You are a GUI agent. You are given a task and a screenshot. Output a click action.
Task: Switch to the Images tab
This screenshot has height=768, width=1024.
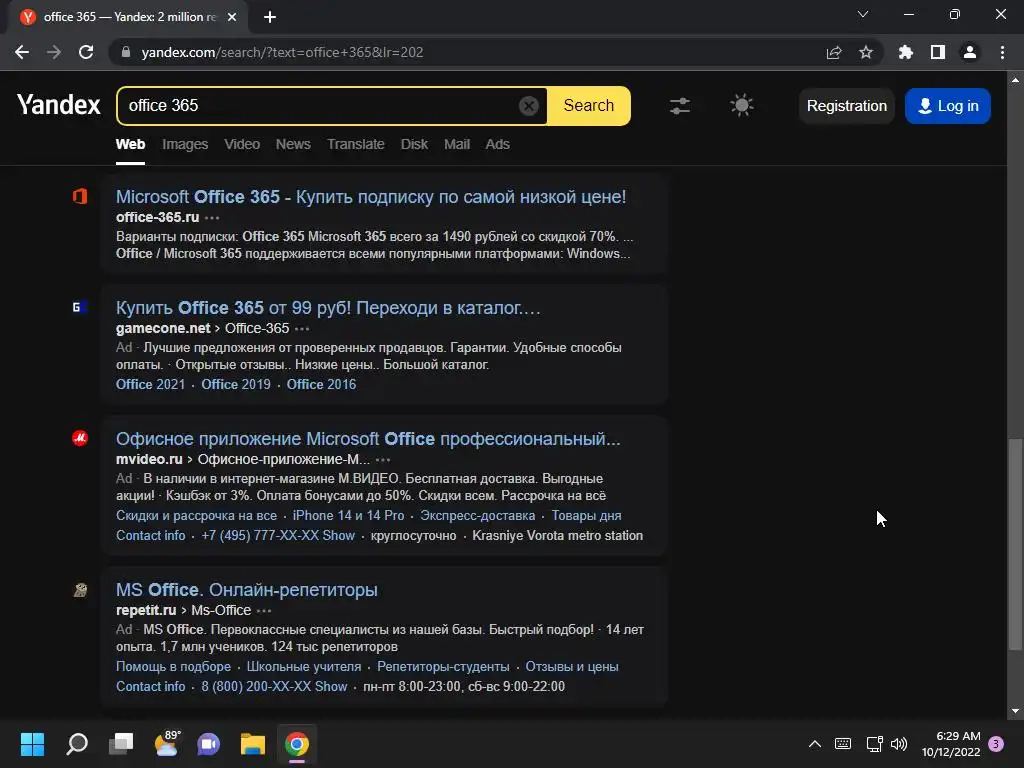(x=185, y=144)
